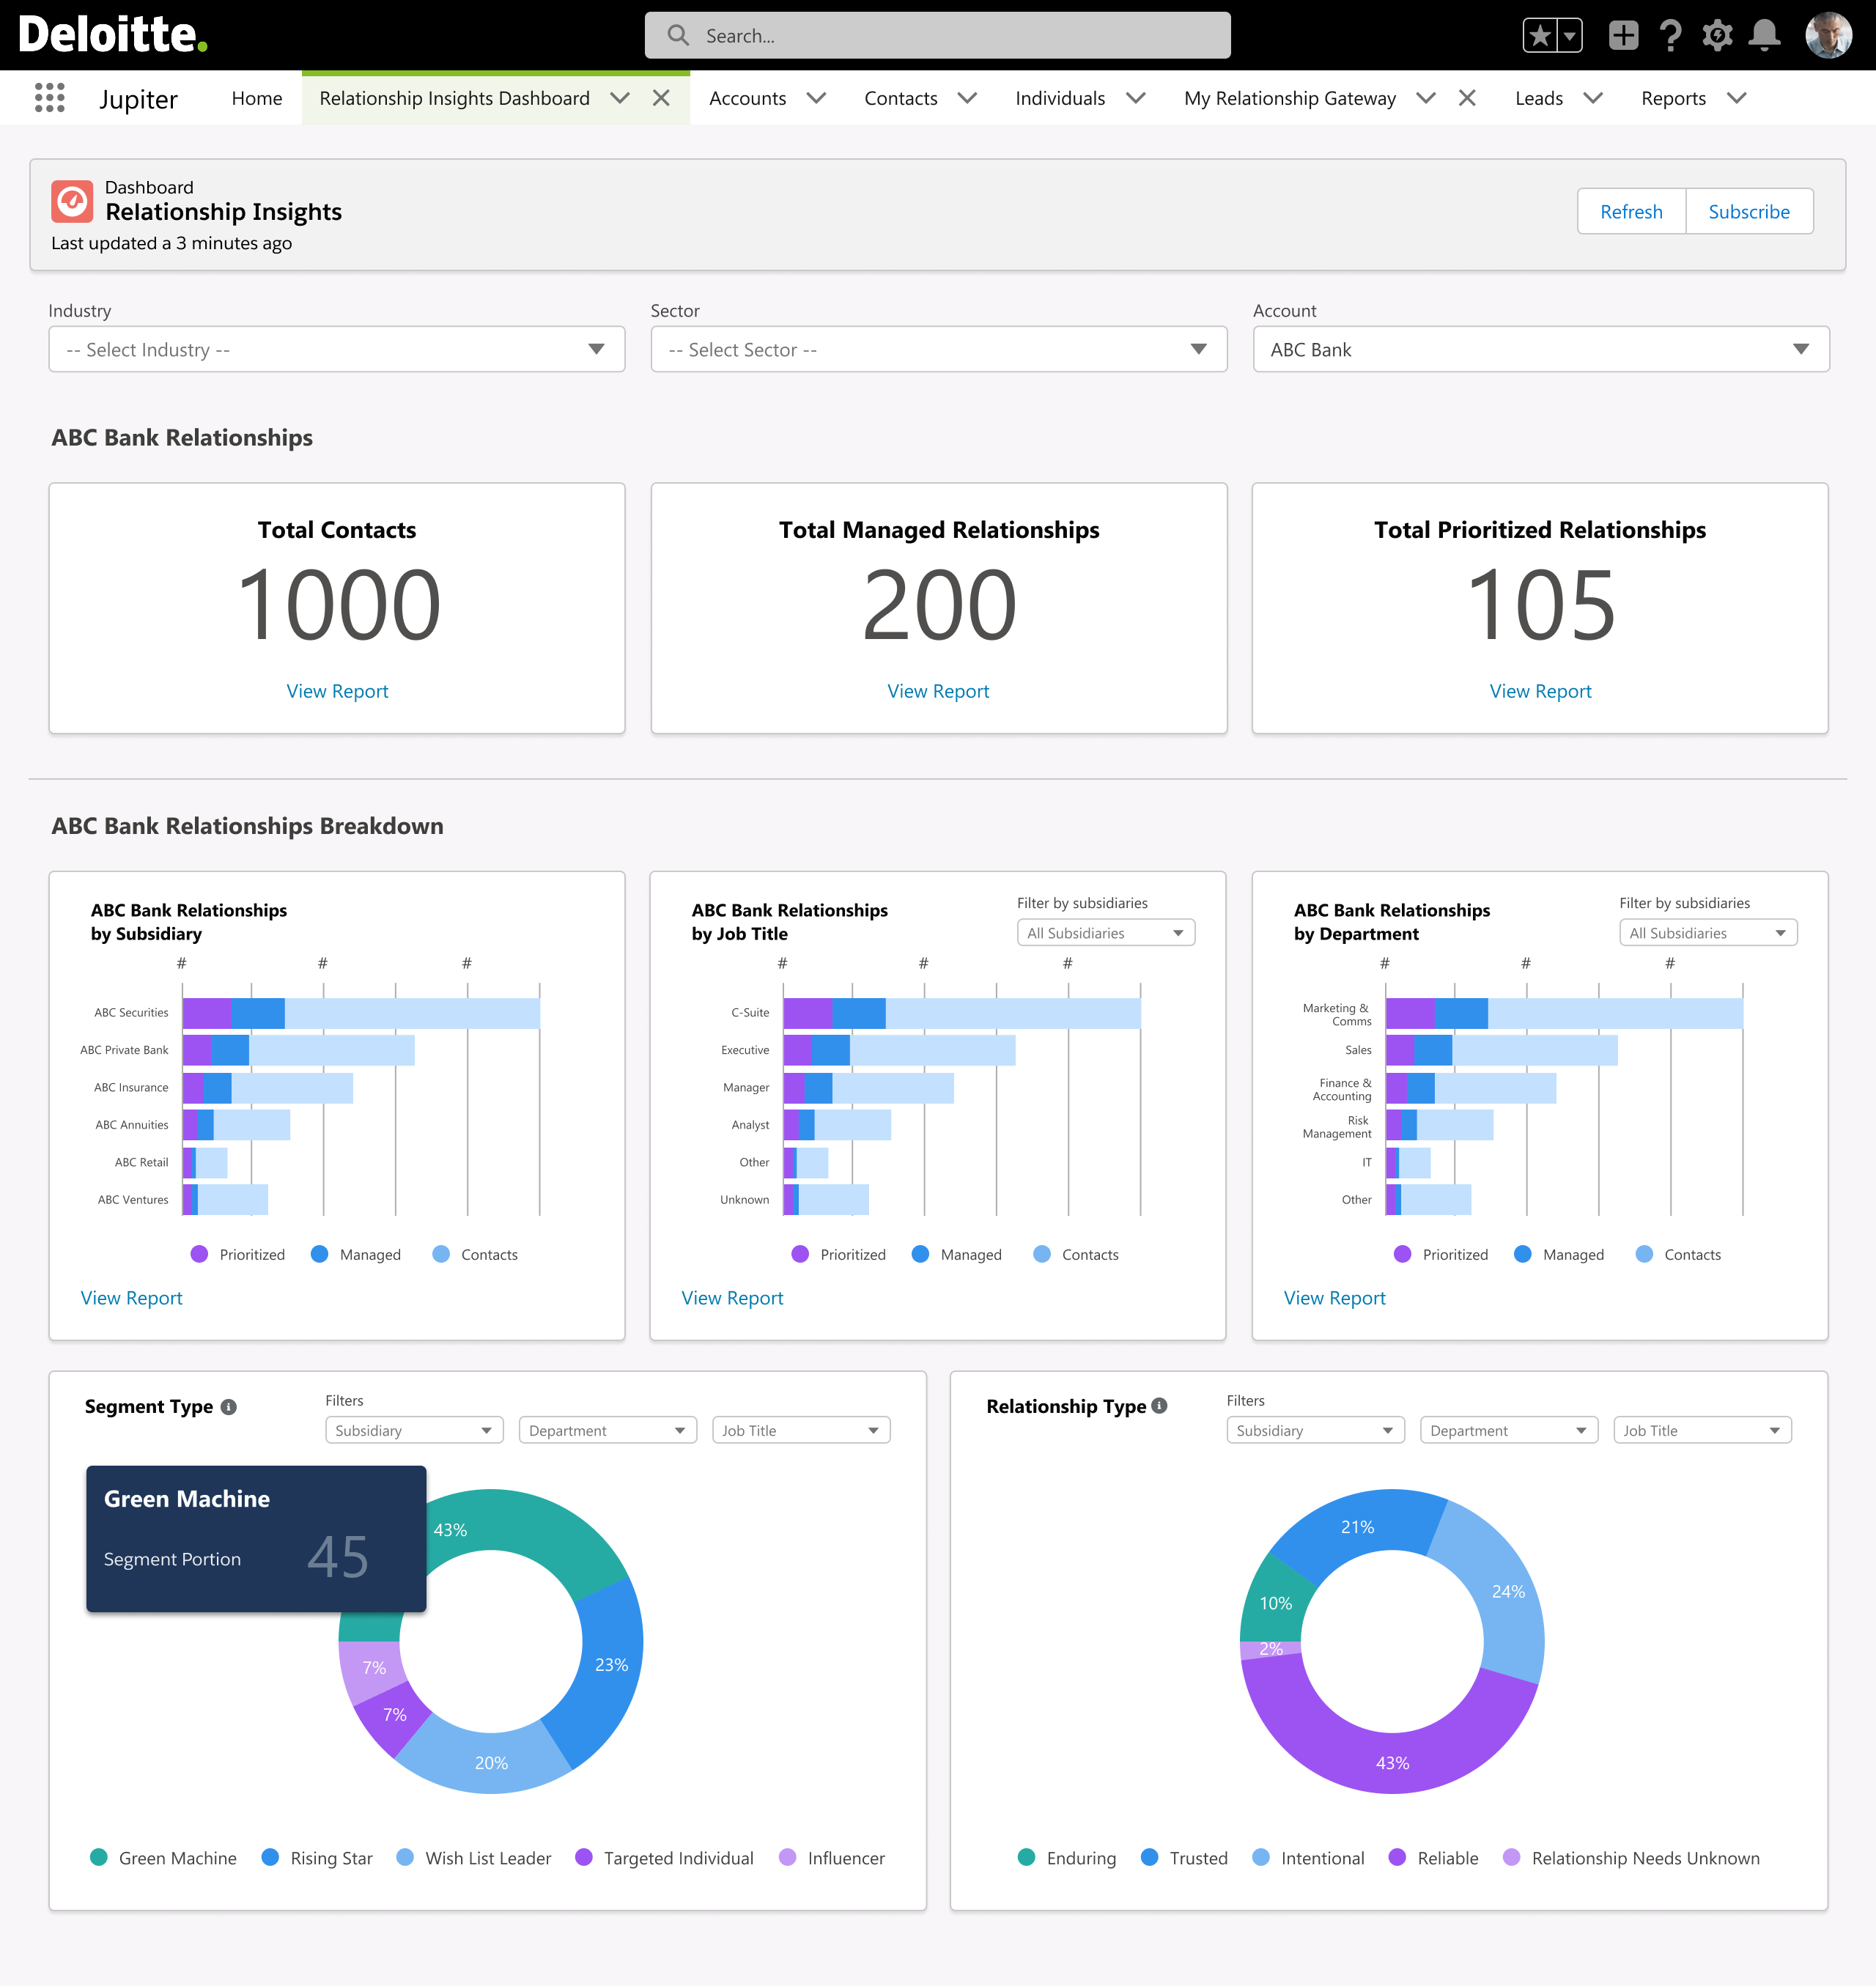This screenshot has height=1986, width=1876.
Task: Open the Notifications bell icon
Action: 1764,35
